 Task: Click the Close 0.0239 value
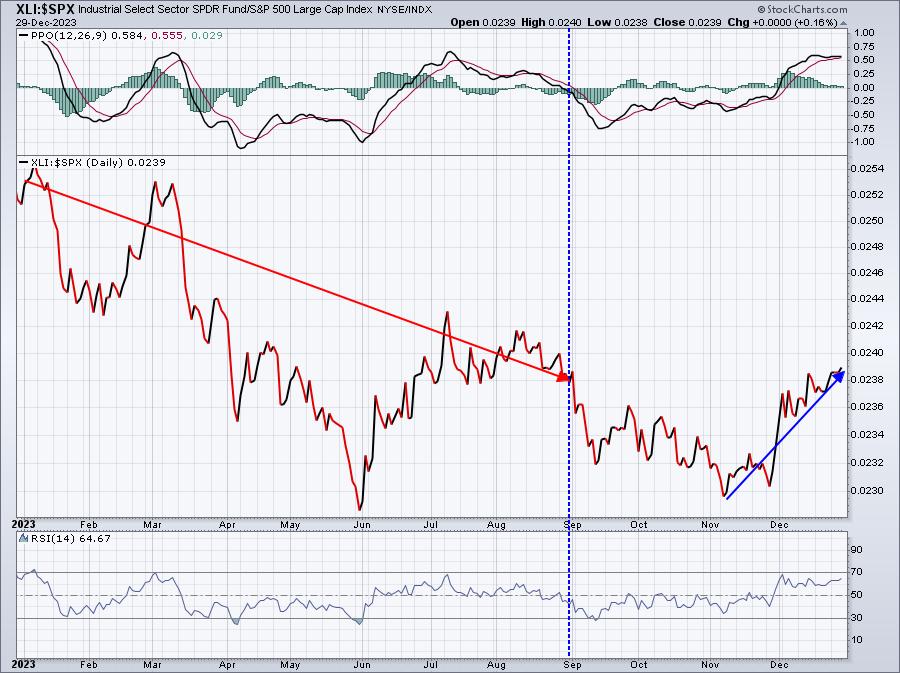pos(687,22)
